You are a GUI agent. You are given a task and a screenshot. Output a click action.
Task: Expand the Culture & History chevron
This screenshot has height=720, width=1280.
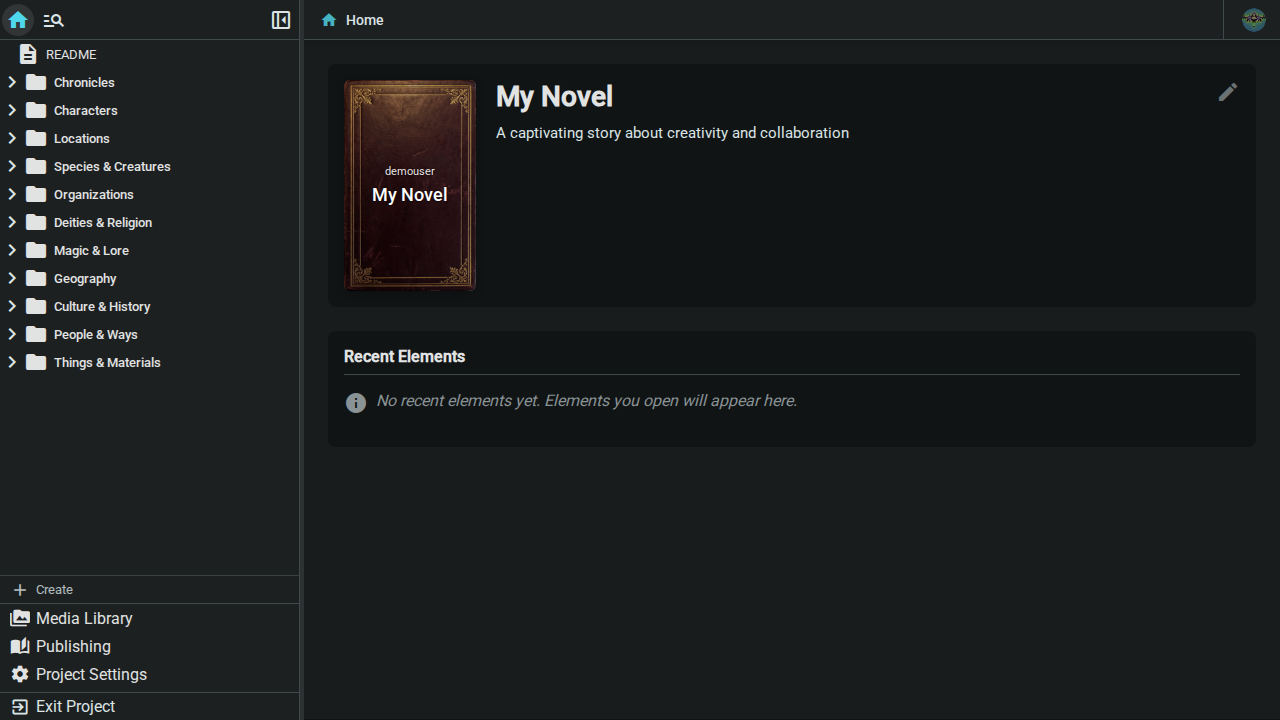12,306
